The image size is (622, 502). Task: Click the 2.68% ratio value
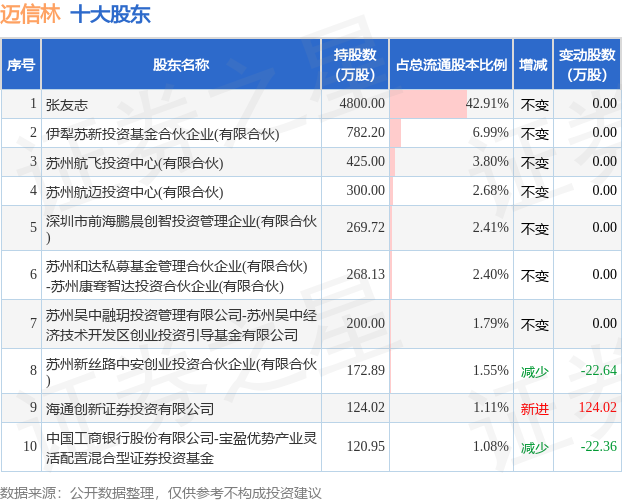tap(490, 190)
